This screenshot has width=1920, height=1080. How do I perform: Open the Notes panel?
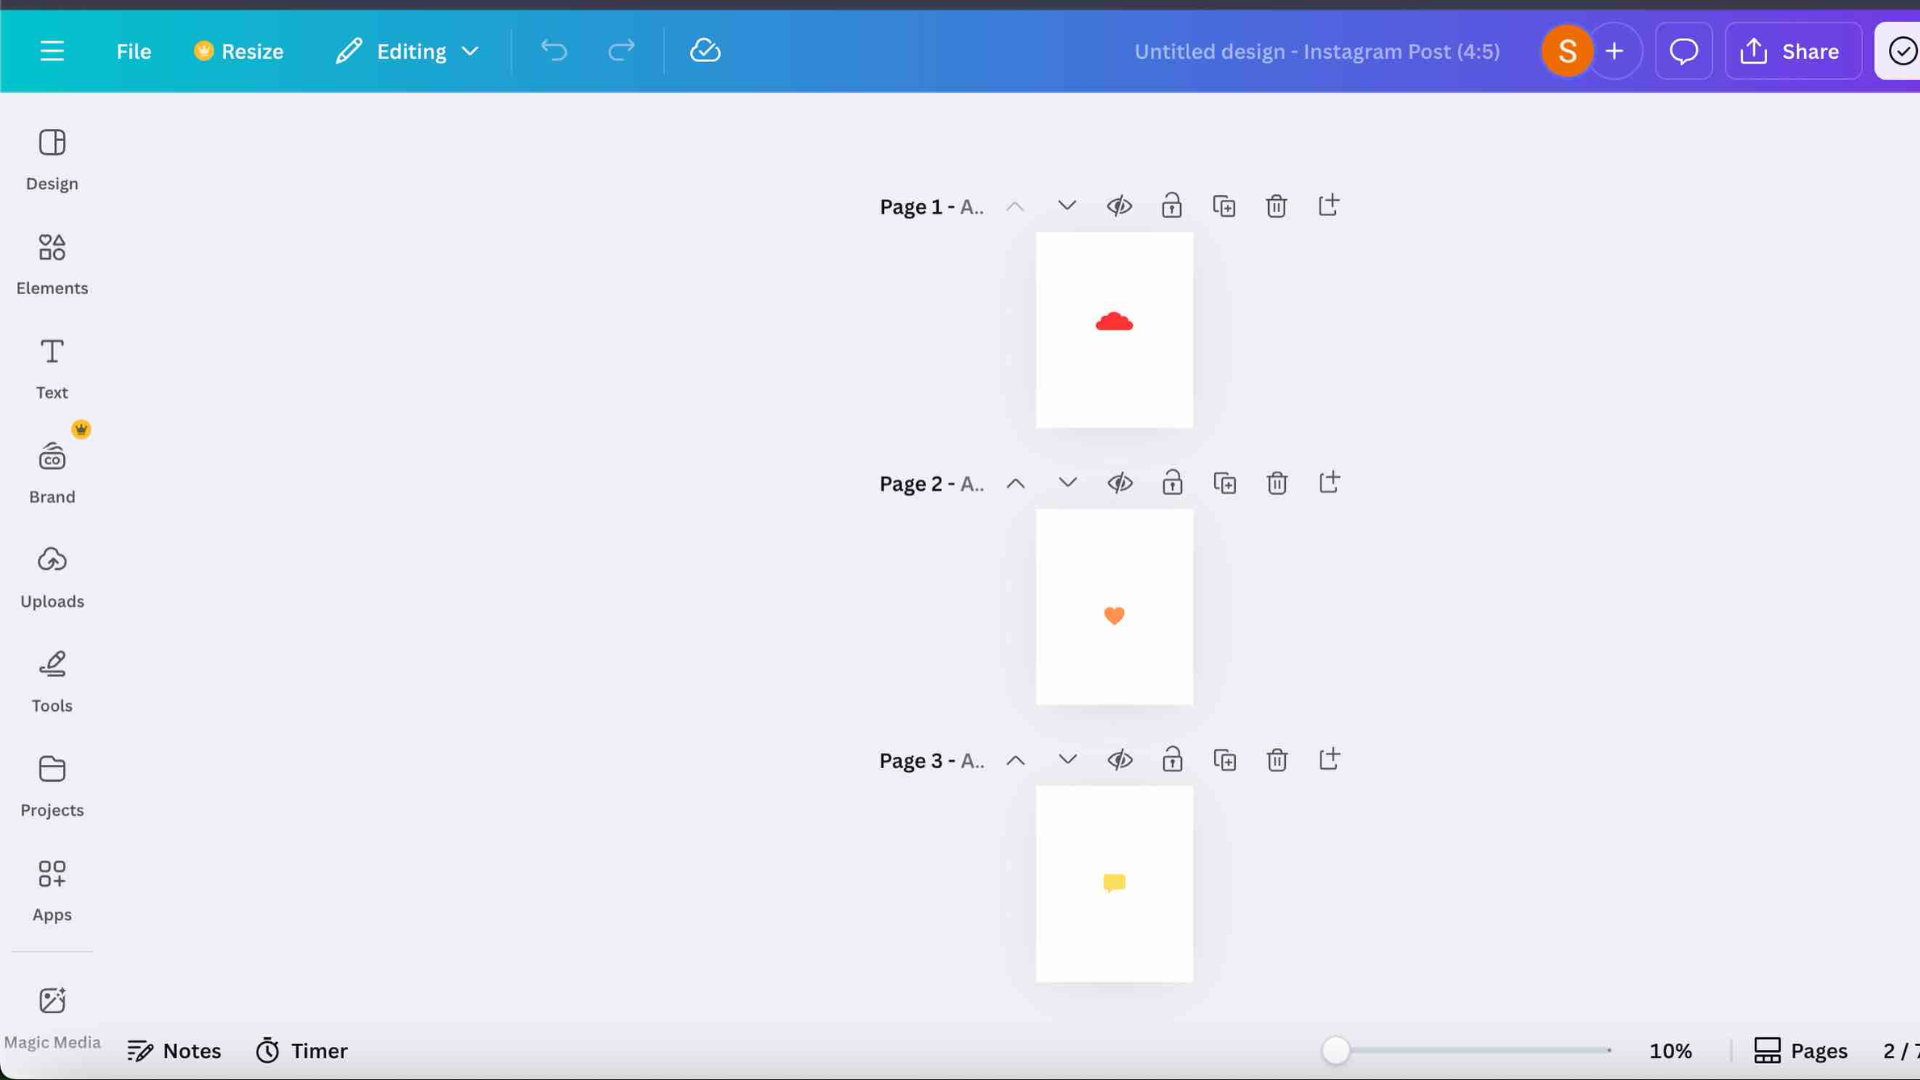(x=175, y=1050)
